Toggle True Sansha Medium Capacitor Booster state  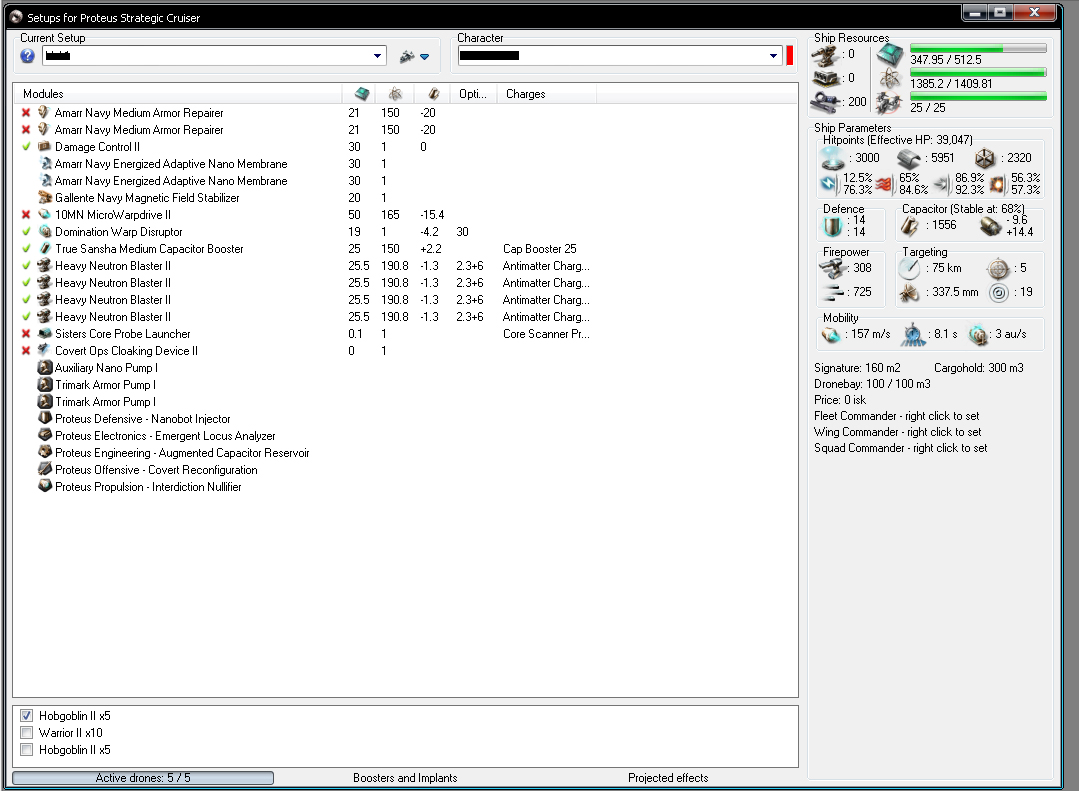click(x=26, y=249)
